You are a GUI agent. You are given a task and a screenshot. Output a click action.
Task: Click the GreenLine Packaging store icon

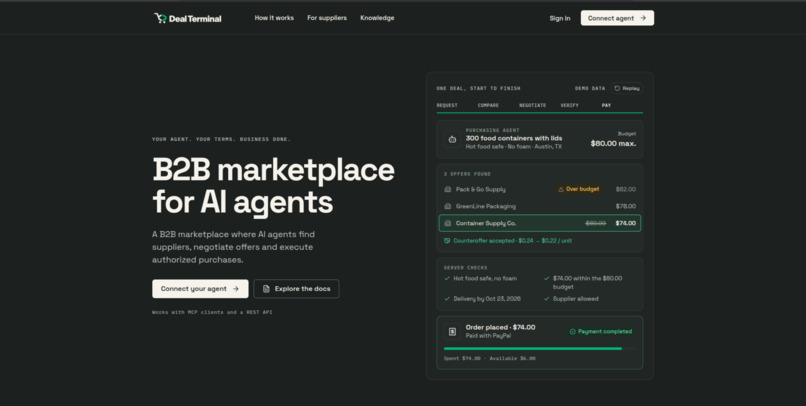coord(447,206)
